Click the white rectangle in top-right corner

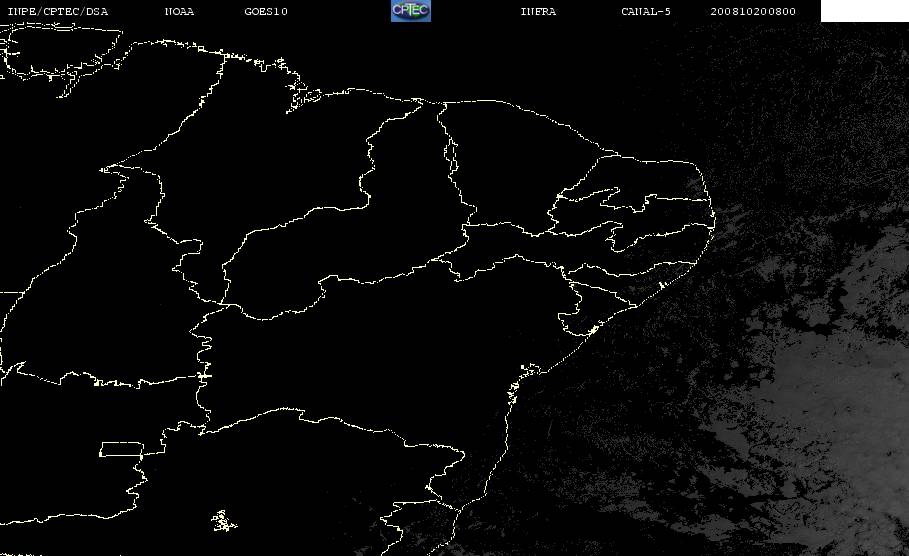pyautogui.click(x=865, y=11)
